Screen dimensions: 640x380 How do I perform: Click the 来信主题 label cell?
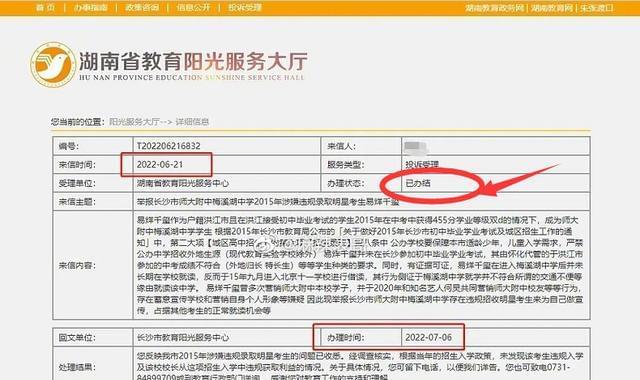pyautogui.click(x=93, y=202)
